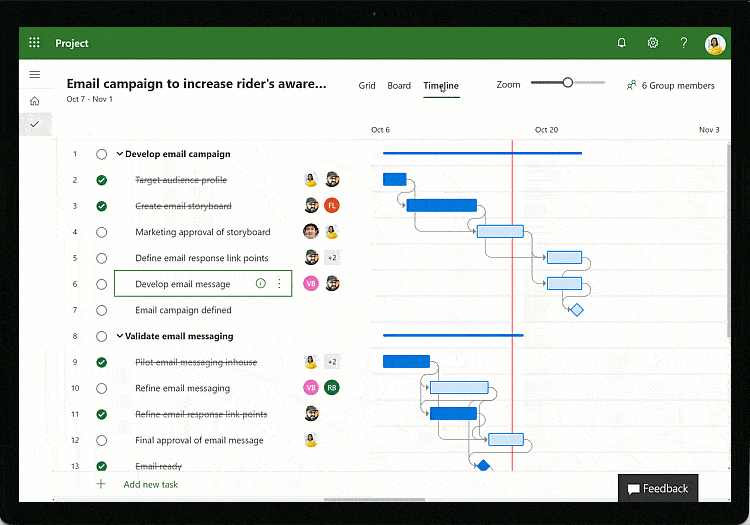Uncheck Create email storyboard task

101,206
